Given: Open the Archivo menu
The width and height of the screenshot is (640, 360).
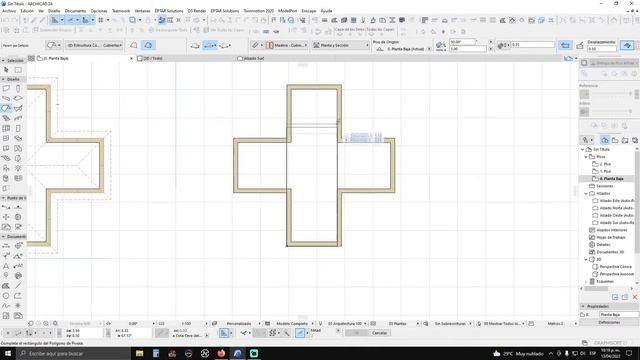Looking at the screenshot, I should pyautogui.click(x=9, y=11).
